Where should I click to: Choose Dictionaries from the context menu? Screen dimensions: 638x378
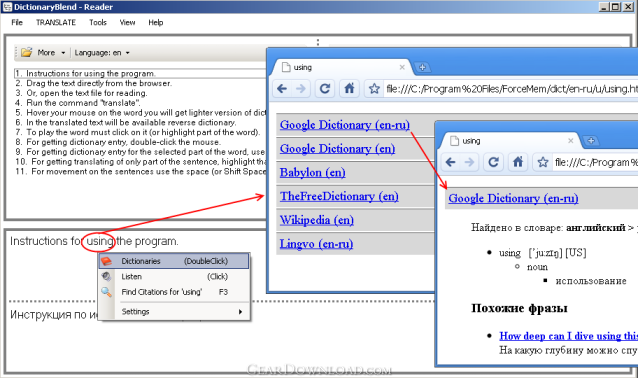pos(174,261)
